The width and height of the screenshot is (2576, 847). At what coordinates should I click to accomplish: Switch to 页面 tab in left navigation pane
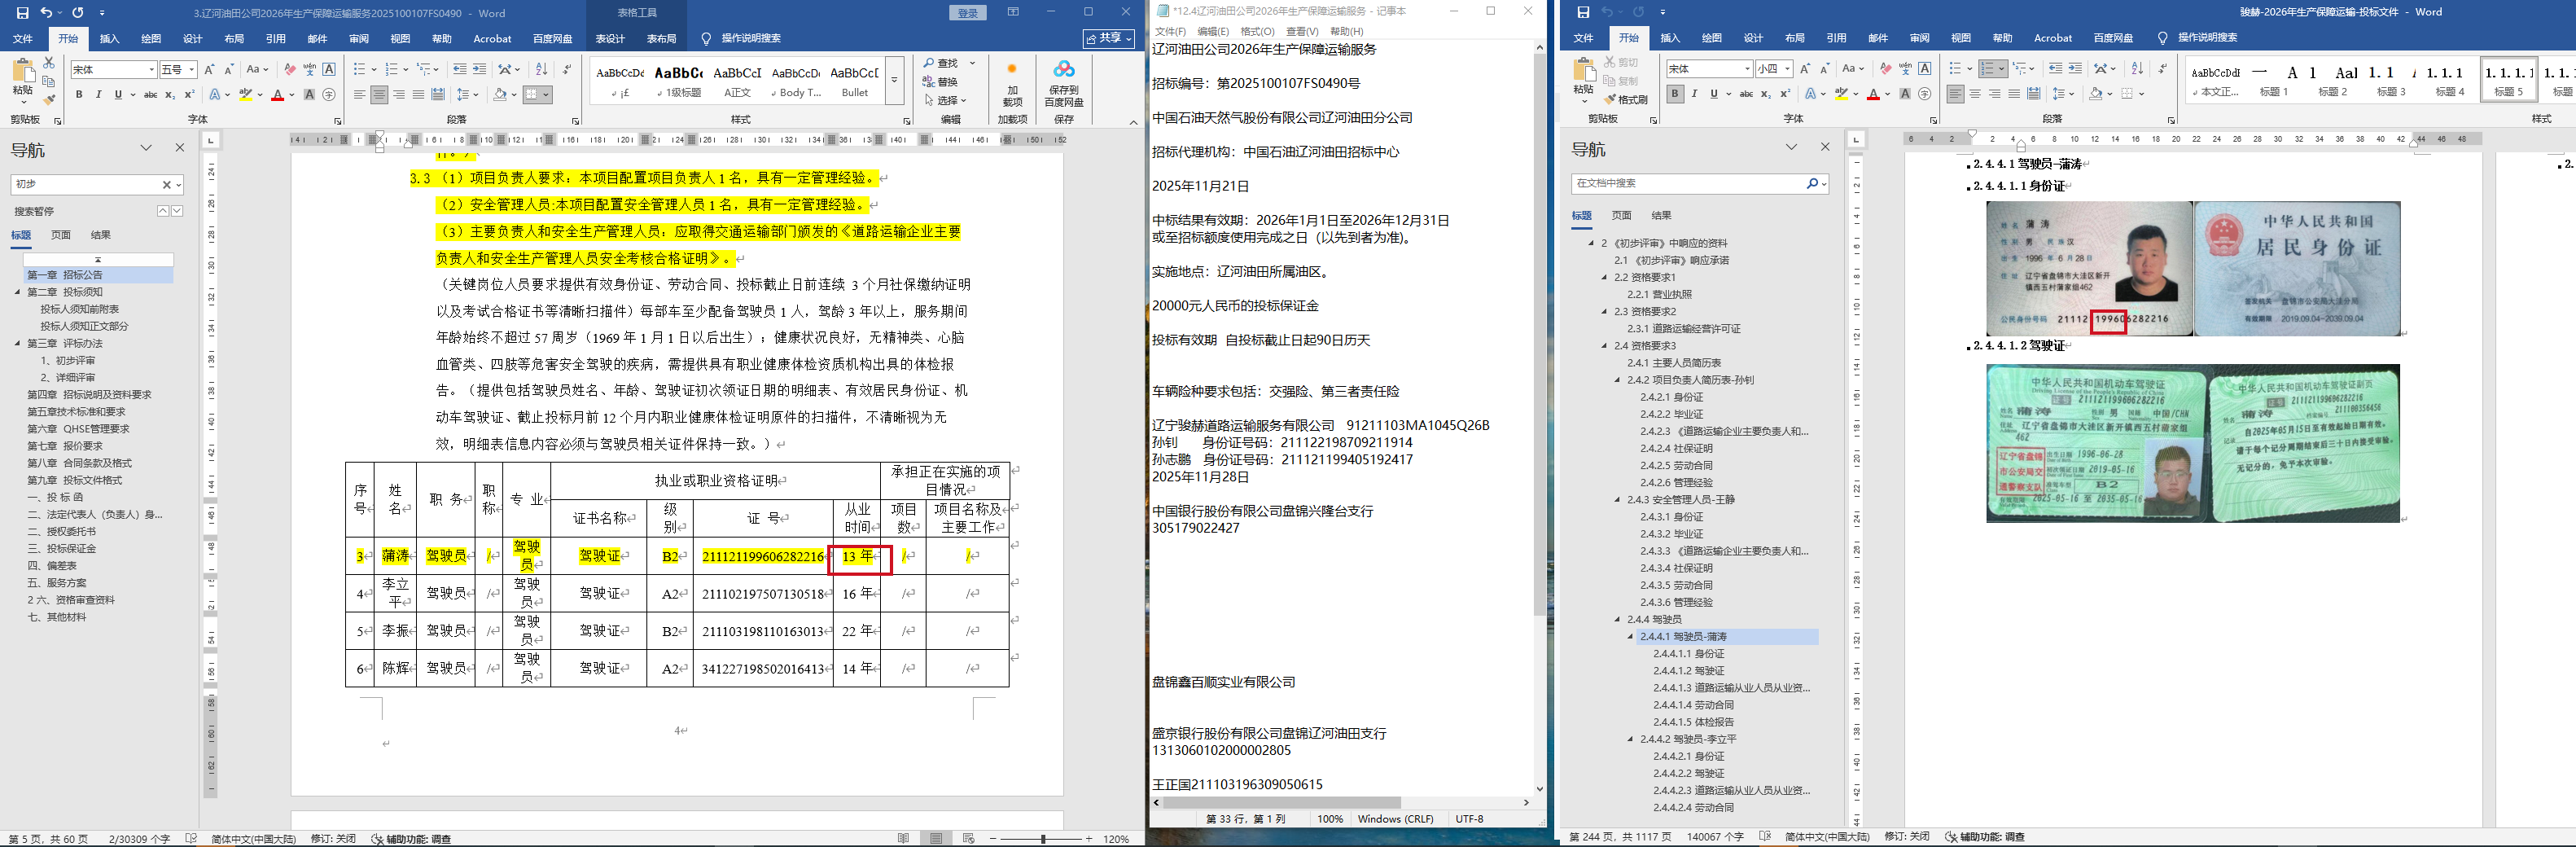point(61,235)
